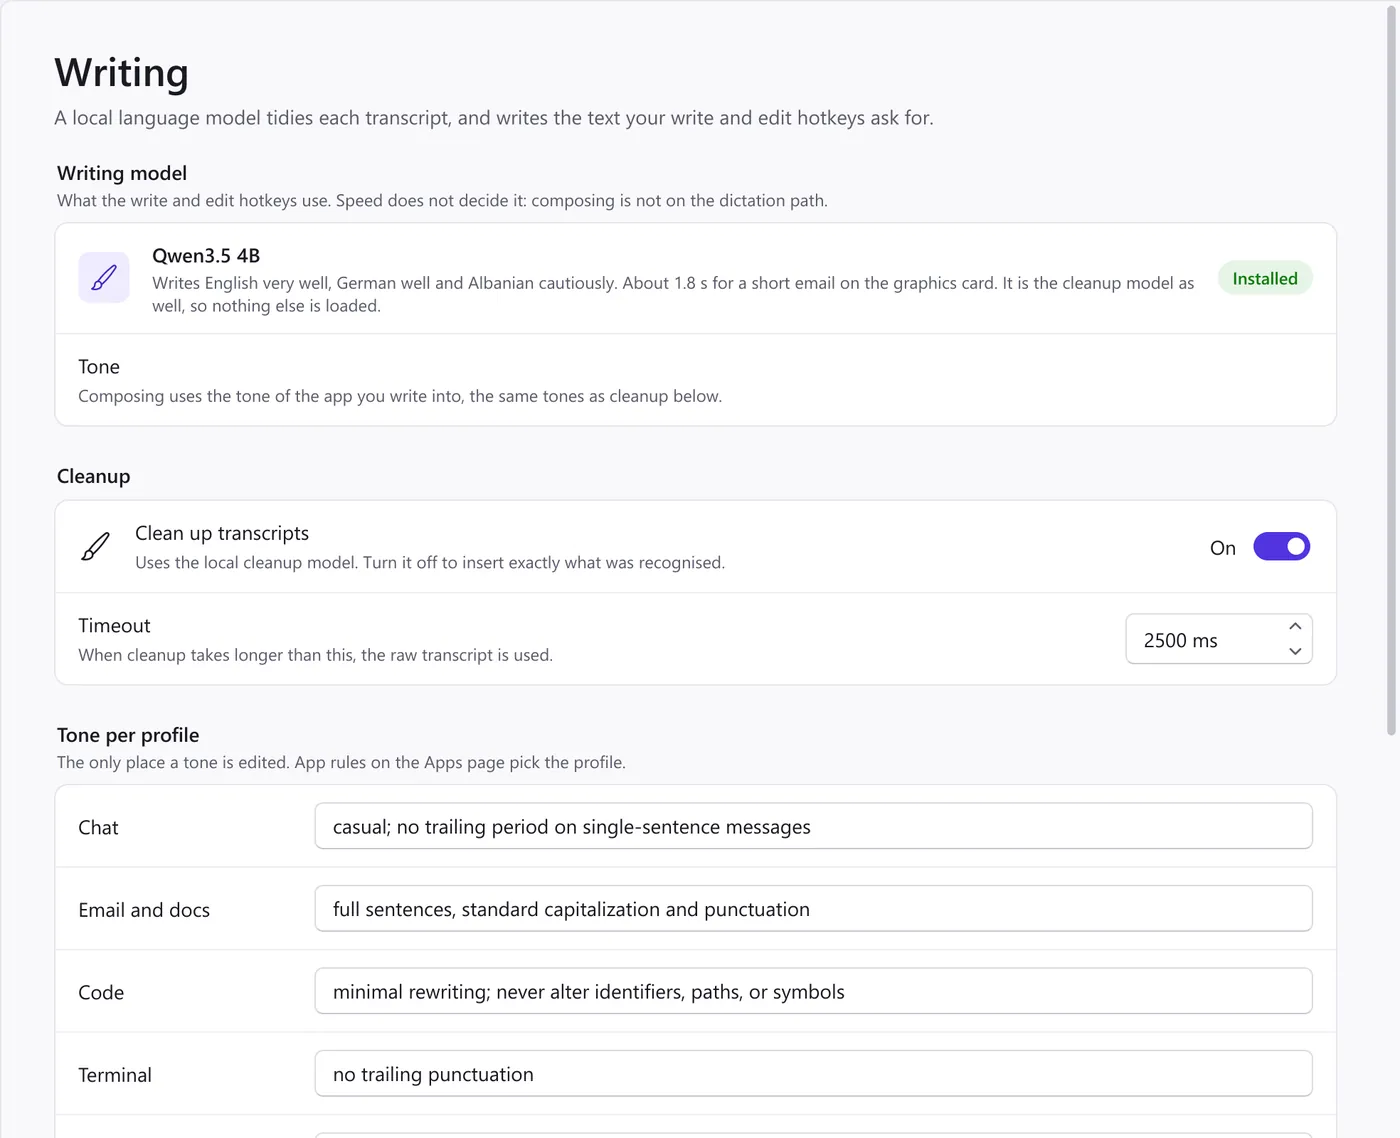This screenshot has width=1400, height=1138.
Task: Click the vertical scrollbar thumb
Action: coord(1390,372)
